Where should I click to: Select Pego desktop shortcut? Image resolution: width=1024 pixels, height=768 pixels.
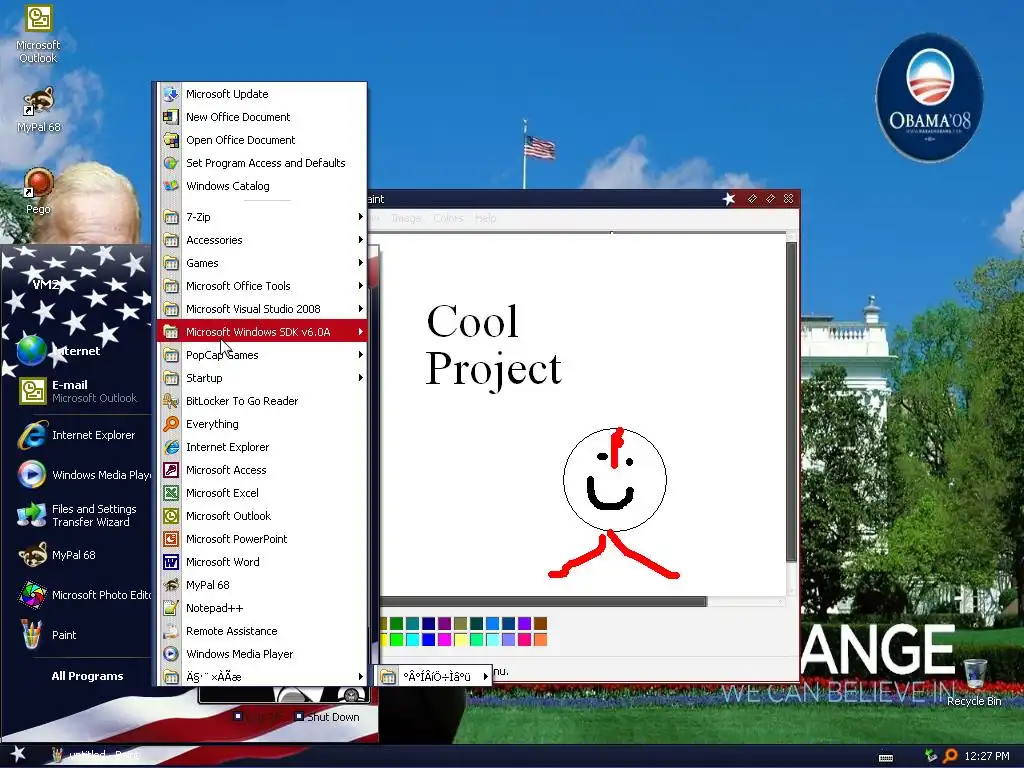tap(38, 191)
